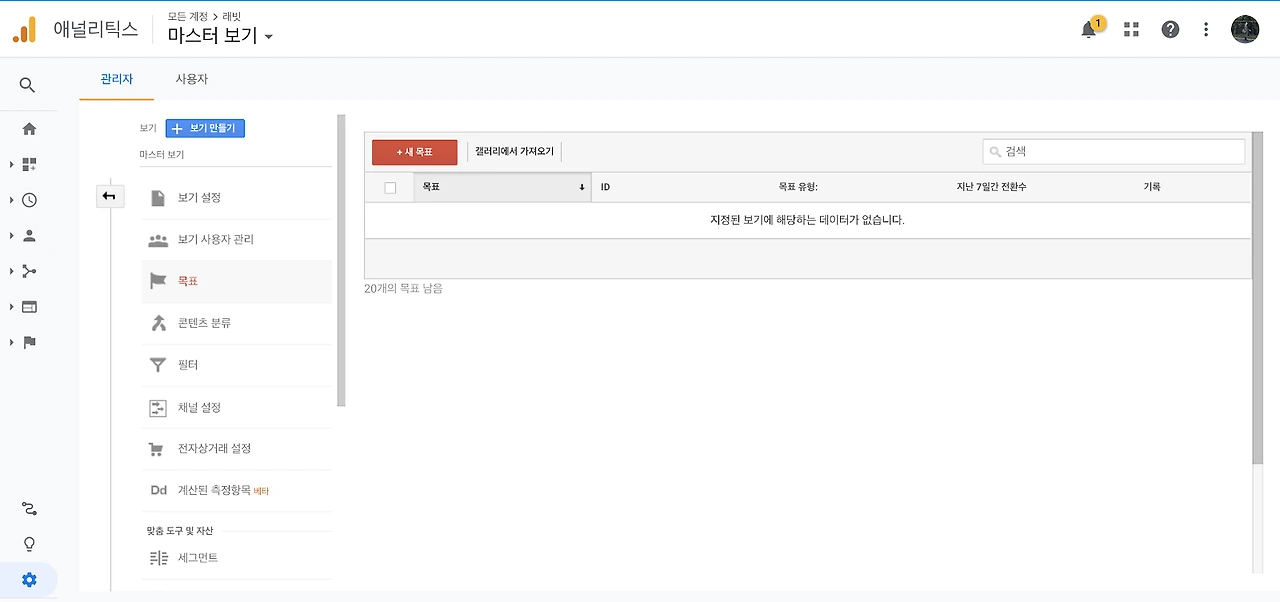Open the three-dot more options menu
1280x602 pixels.
click(x=1207, y=29)
